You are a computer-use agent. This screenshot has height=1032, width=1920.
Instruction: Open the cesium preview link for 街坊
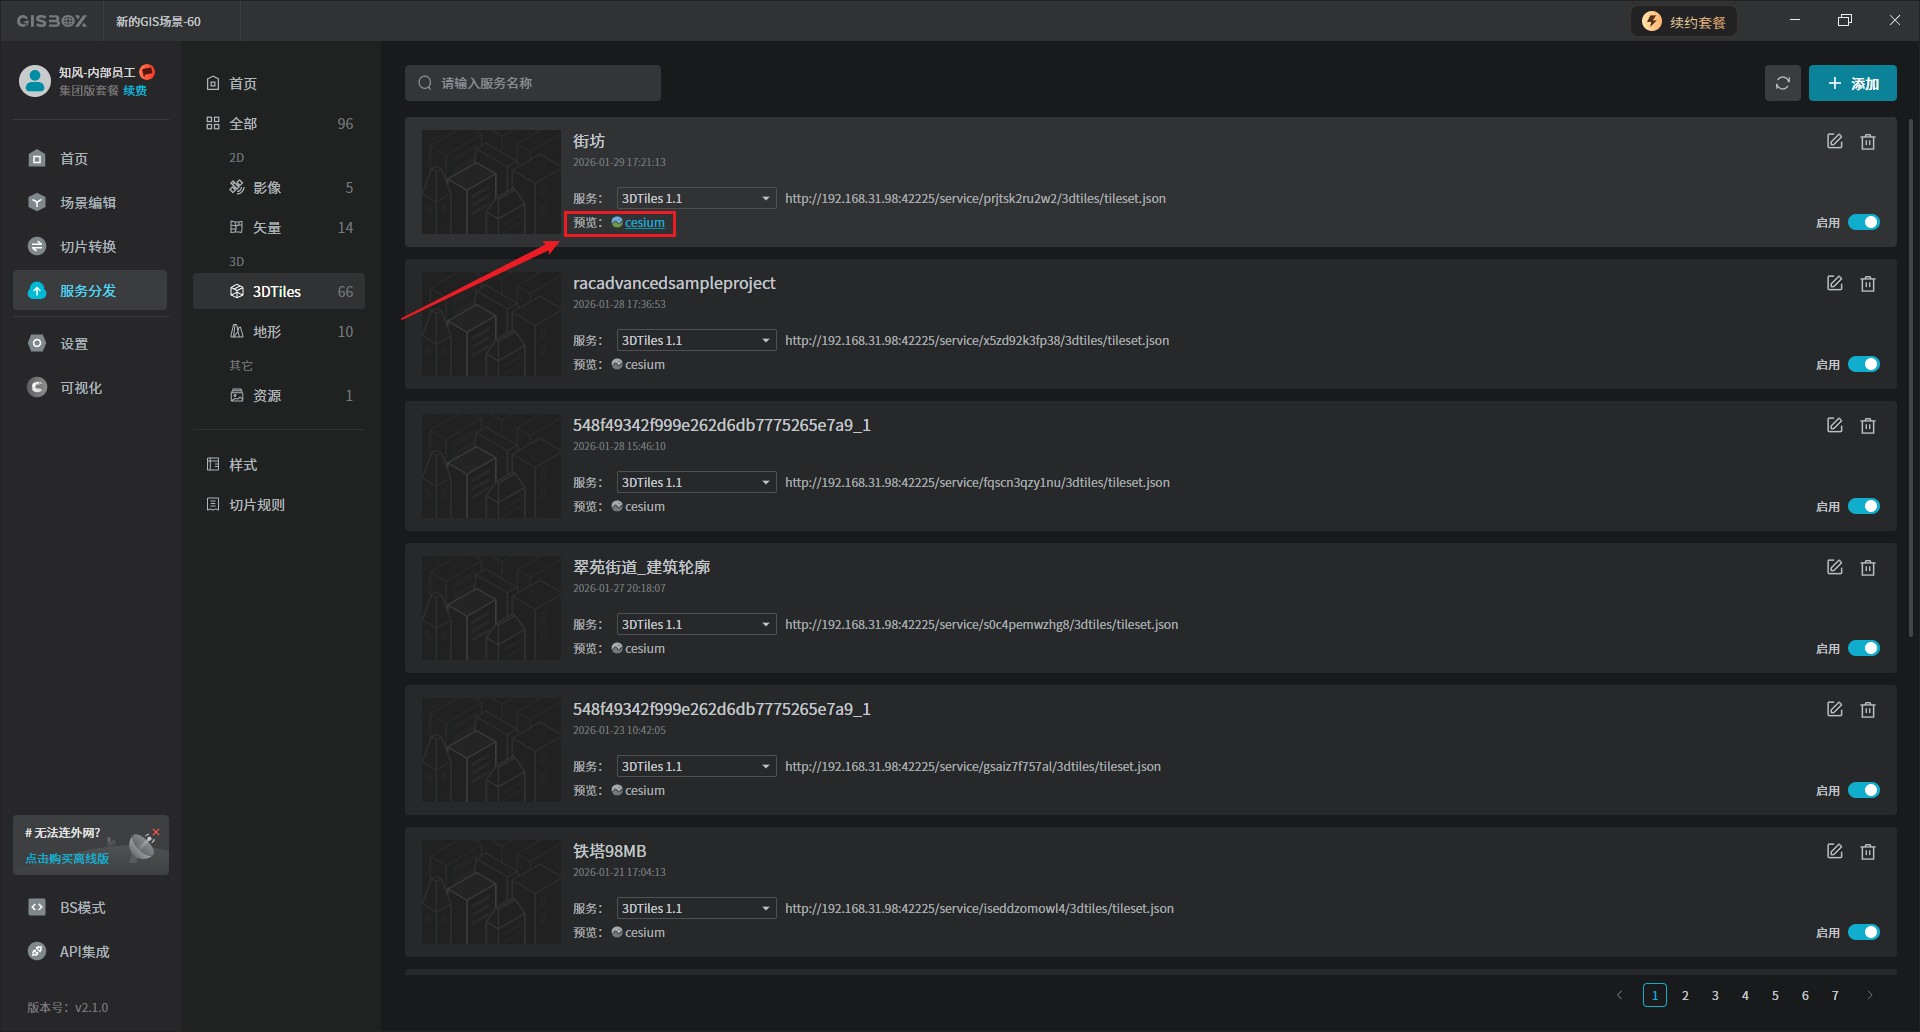pyautogui.click(x=644, y=223)
